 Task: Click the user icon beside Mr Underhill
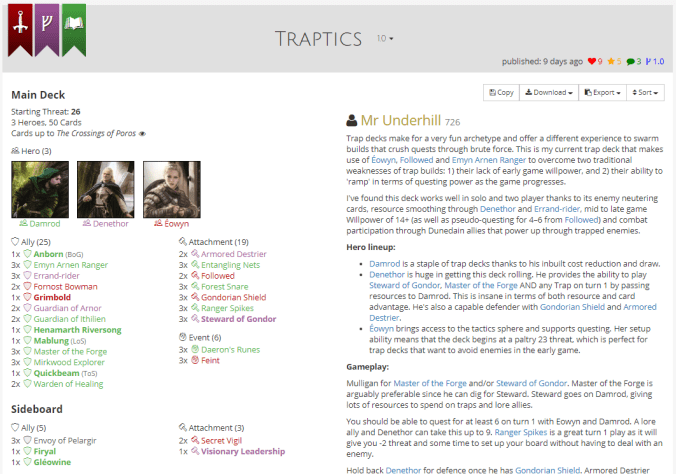pos(352,120)
